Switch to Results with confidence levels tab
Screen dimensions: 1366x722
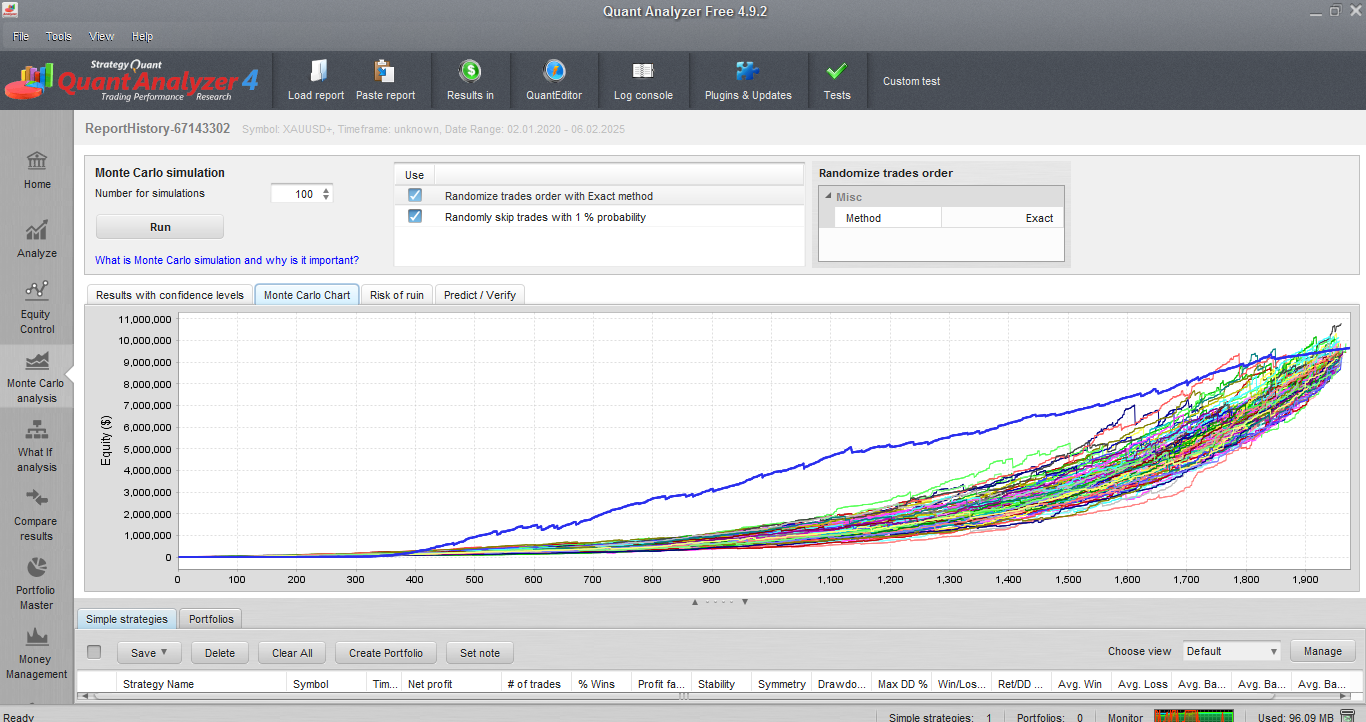point(170,295)
